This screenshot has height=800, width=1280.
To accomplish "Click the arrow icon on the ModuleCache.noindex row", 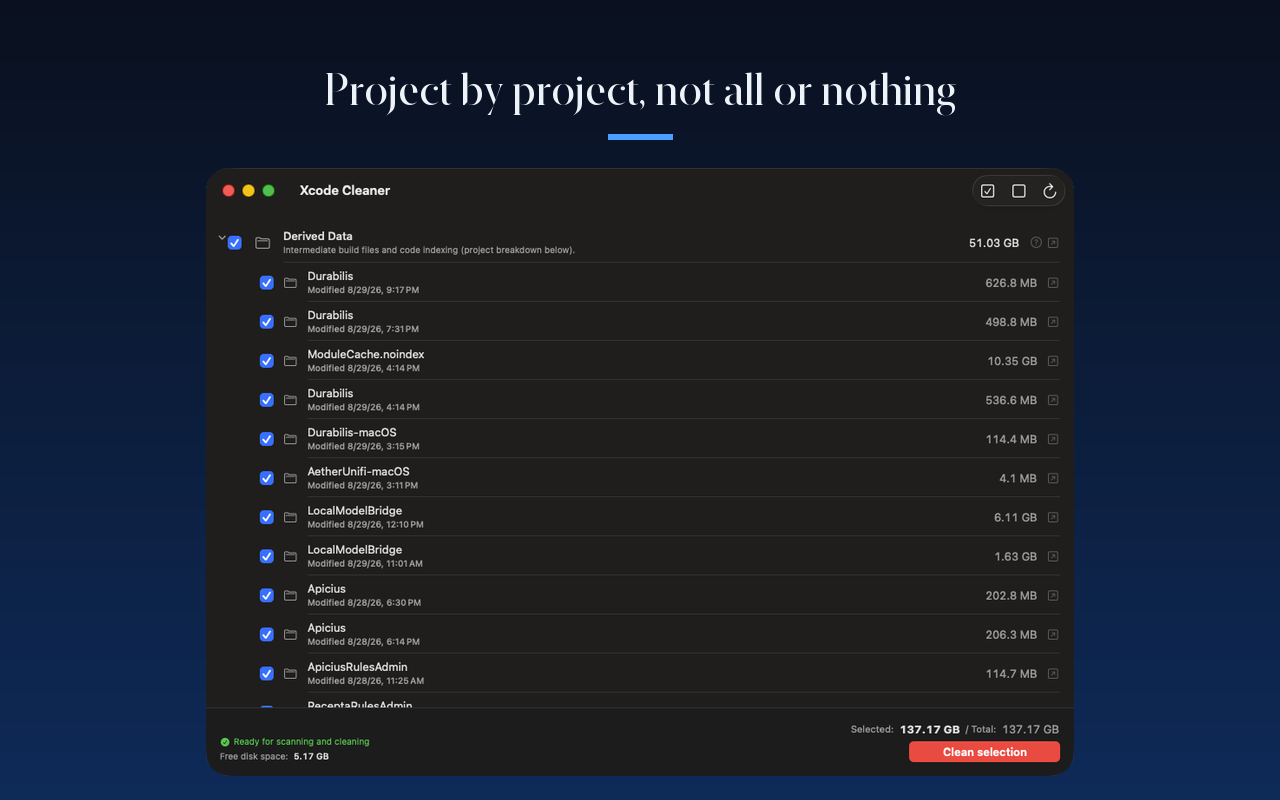I will 1053,361.
